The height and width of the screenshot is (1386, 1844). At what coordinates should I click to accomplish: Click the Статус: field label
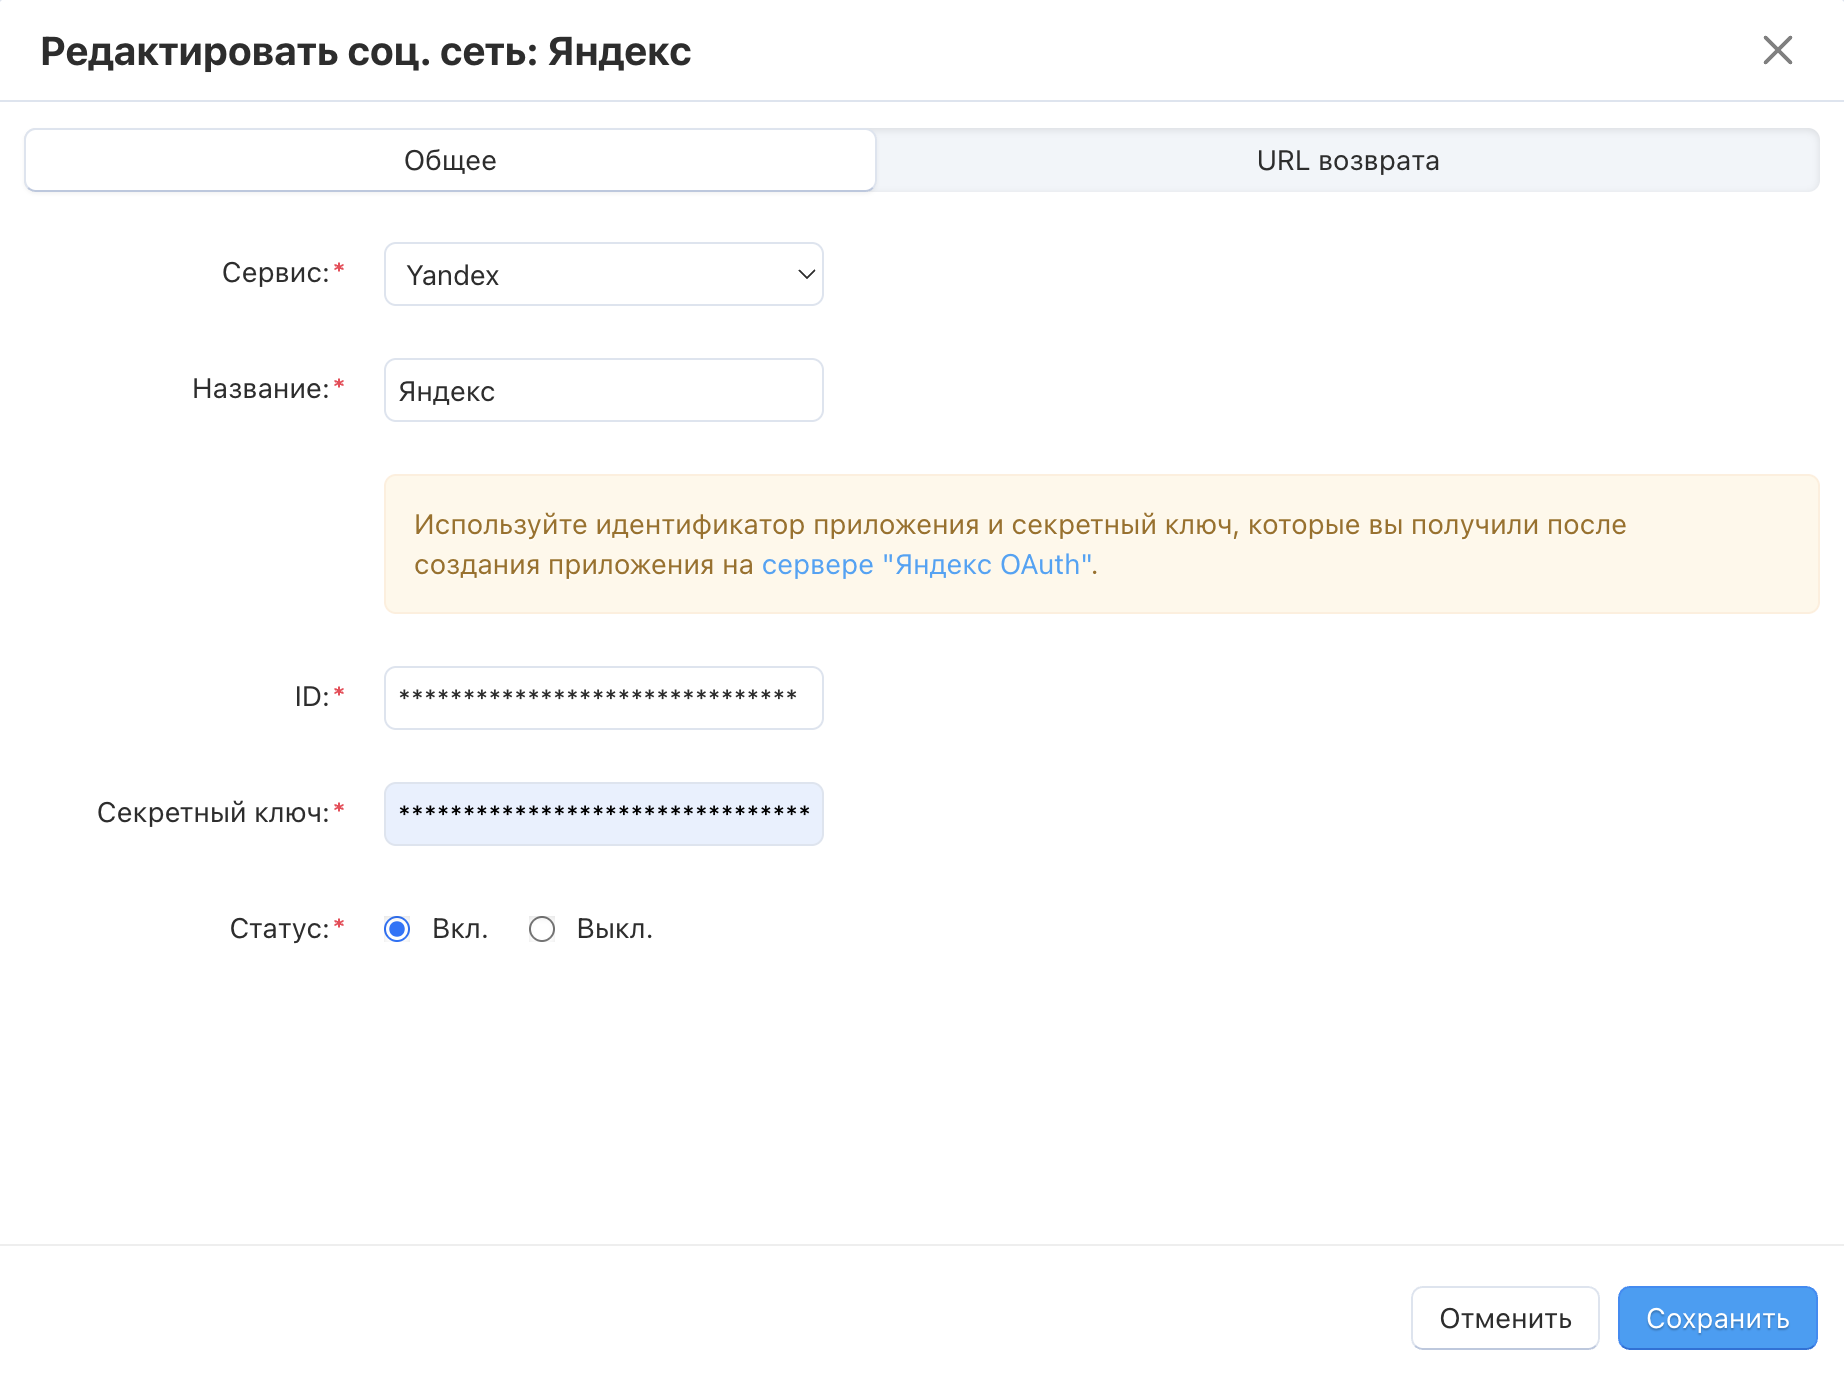(x=279, y=929)
